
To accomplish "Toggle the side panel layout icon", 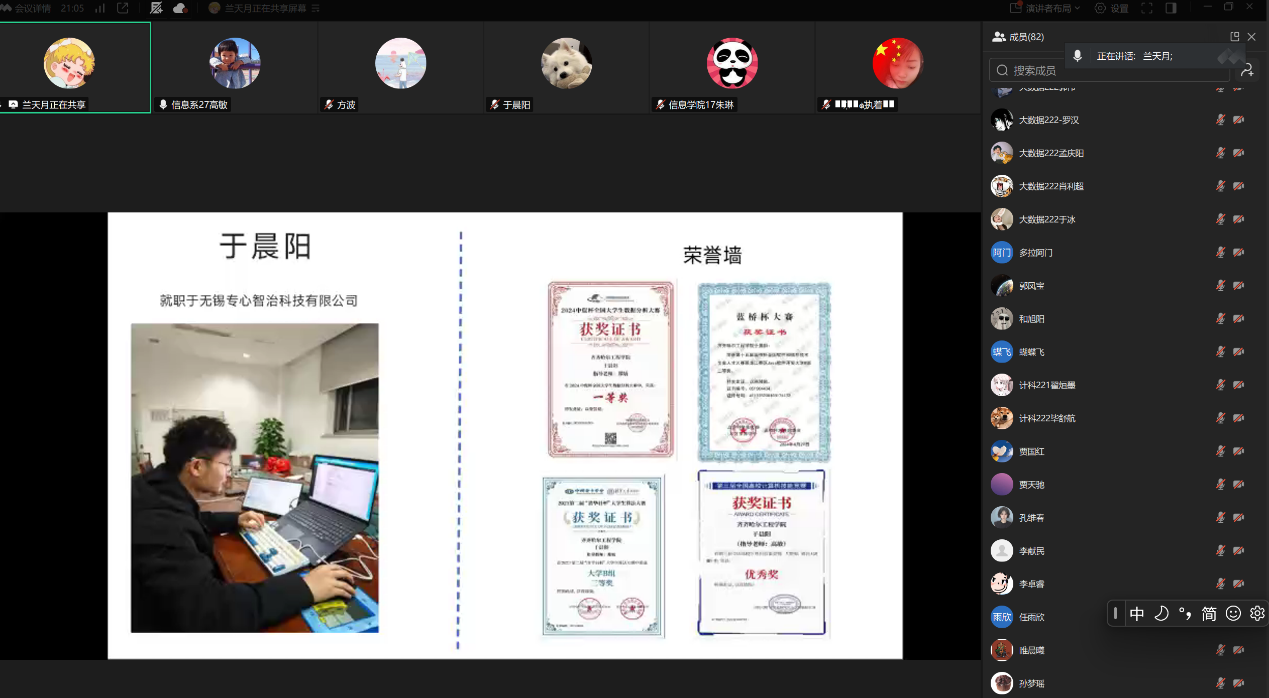I will pos(1171,8).
